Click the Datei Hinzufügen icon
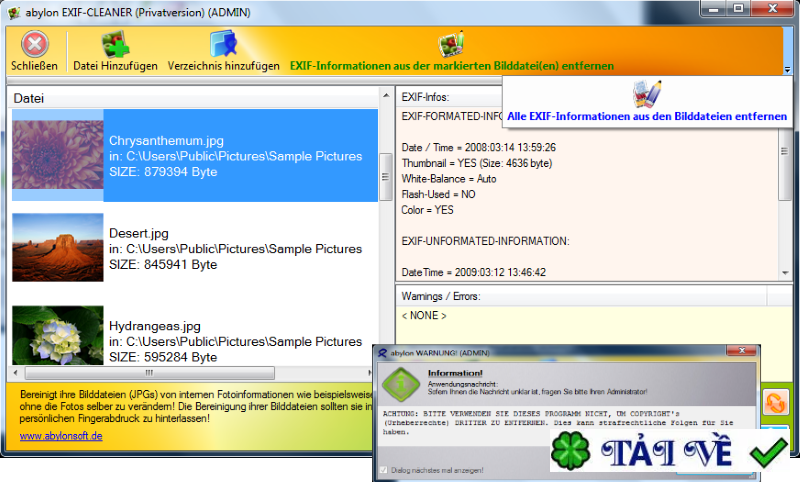 tap(115, 43)
